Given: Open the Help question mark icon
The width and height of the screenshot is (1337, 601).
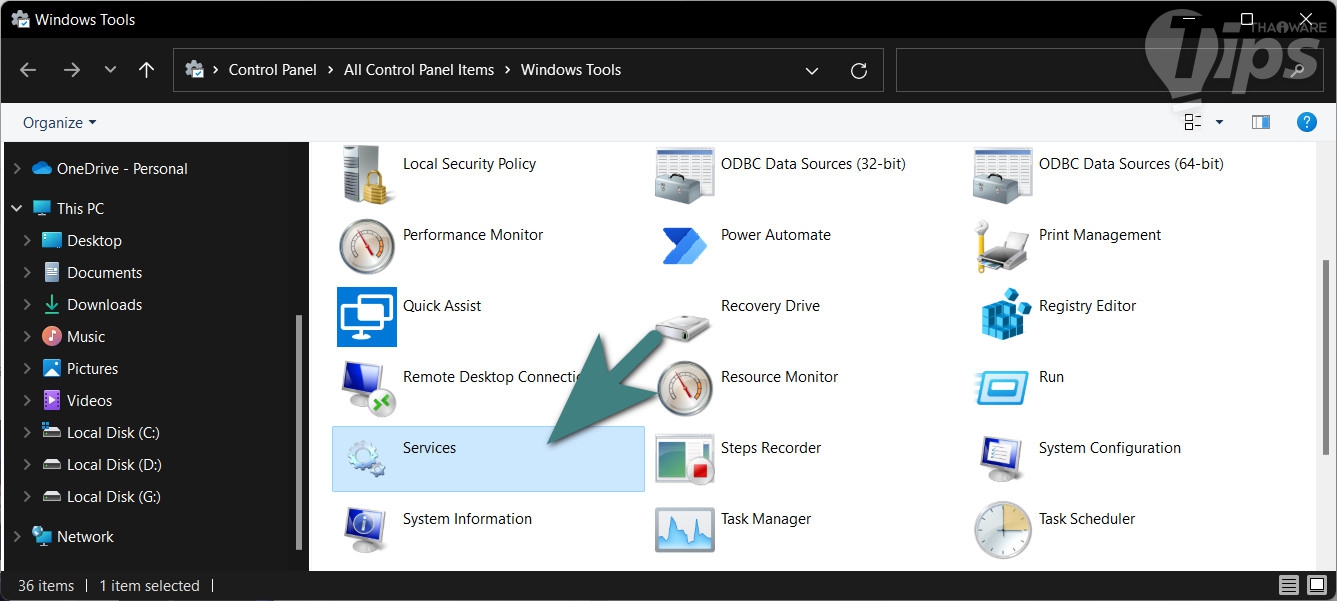Looking at the screenshot, I should pos(1306,122).
